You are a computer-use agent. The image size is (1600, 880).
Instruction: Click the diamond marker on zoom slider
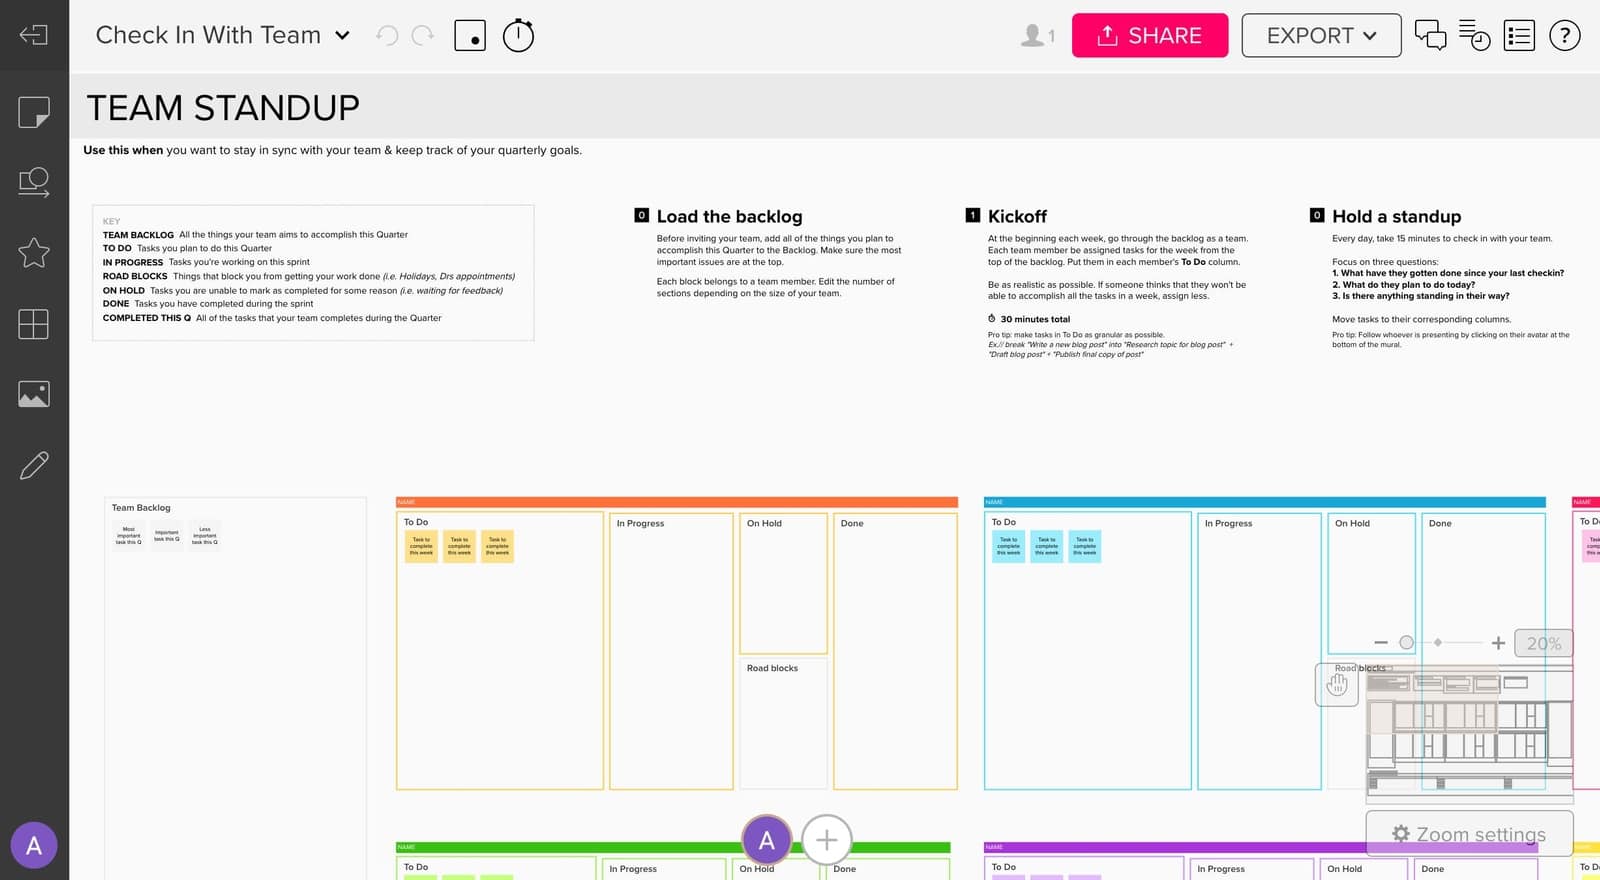(x=1438, y=643)
